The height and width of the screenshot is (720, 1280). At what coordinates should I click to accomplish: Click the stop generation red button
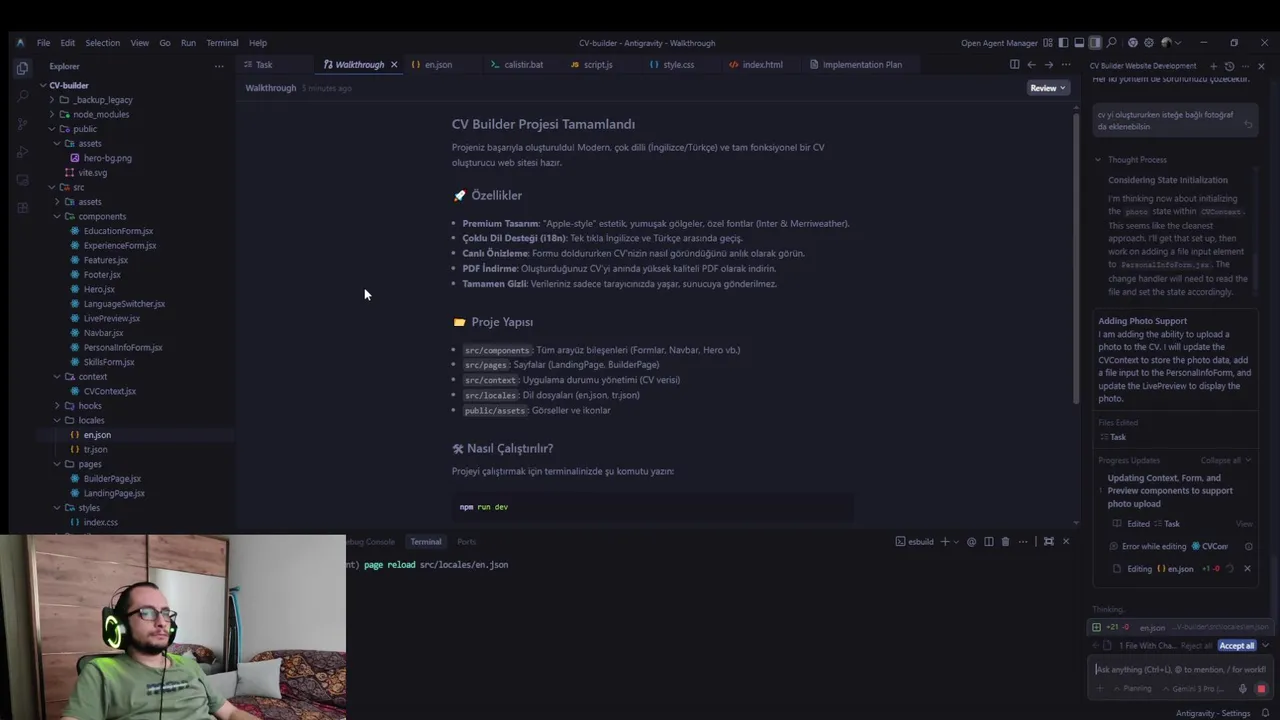(x=1261, y=689)
